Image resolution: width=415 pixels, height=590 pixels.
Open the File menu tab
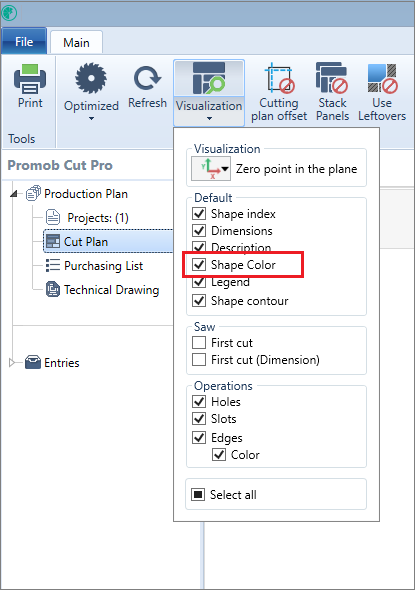(x=24, y=41)
